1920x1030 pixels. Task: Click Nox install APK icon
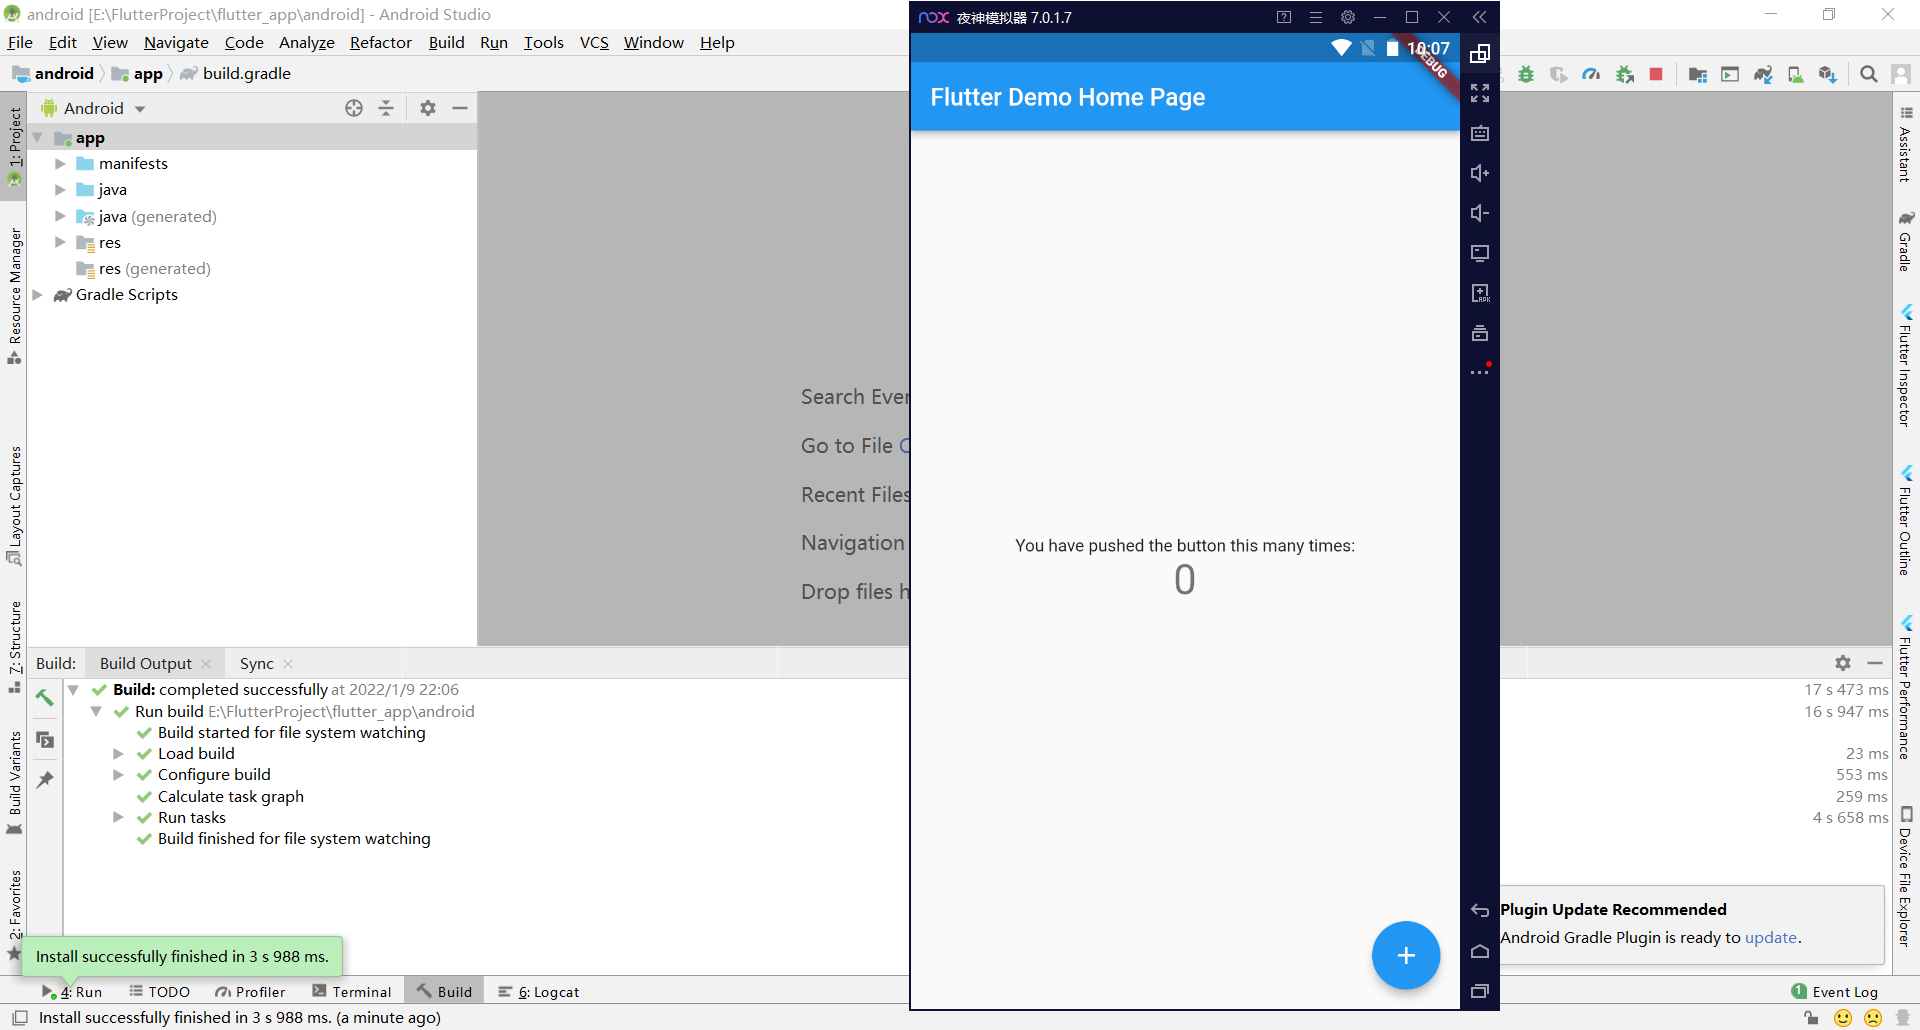(x=1480, y=293)
